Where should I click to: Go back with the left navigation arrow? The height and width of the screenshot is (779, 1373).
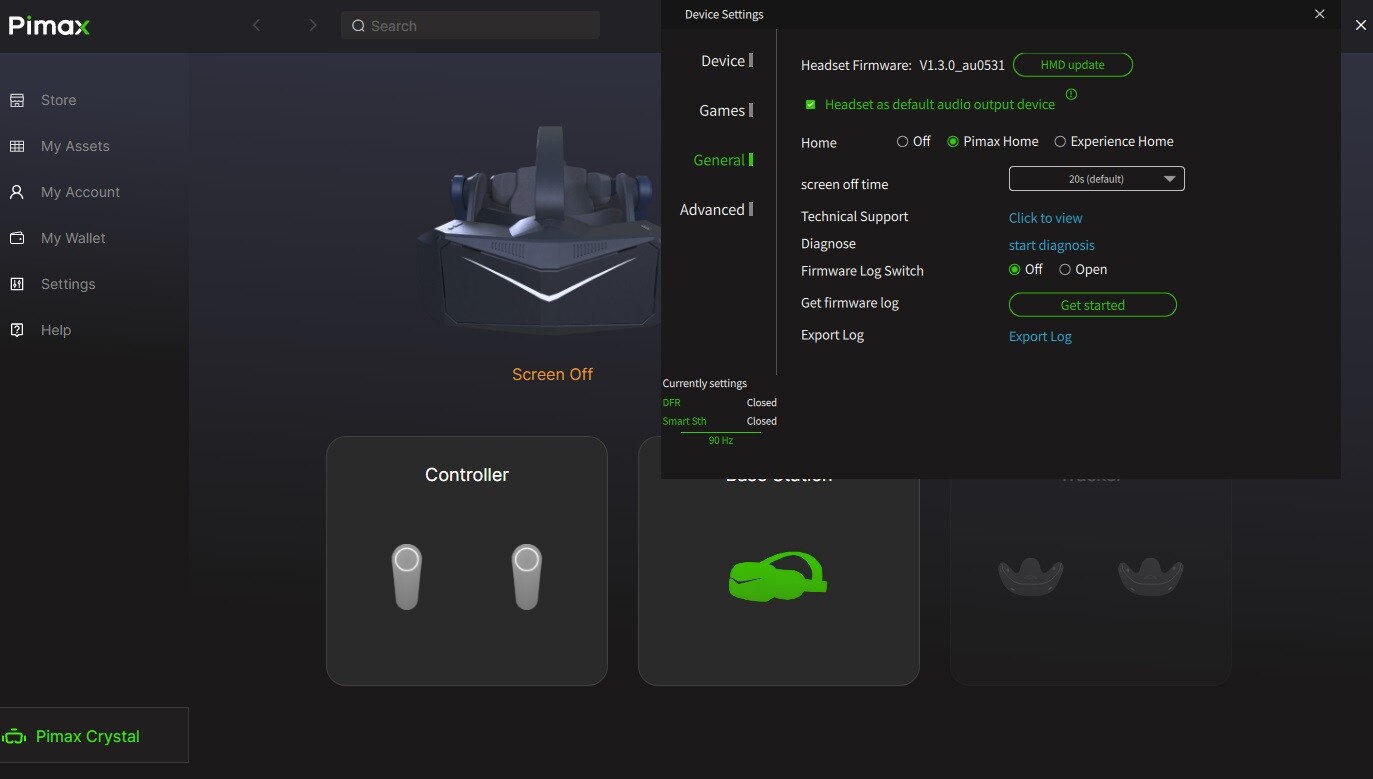257,25
